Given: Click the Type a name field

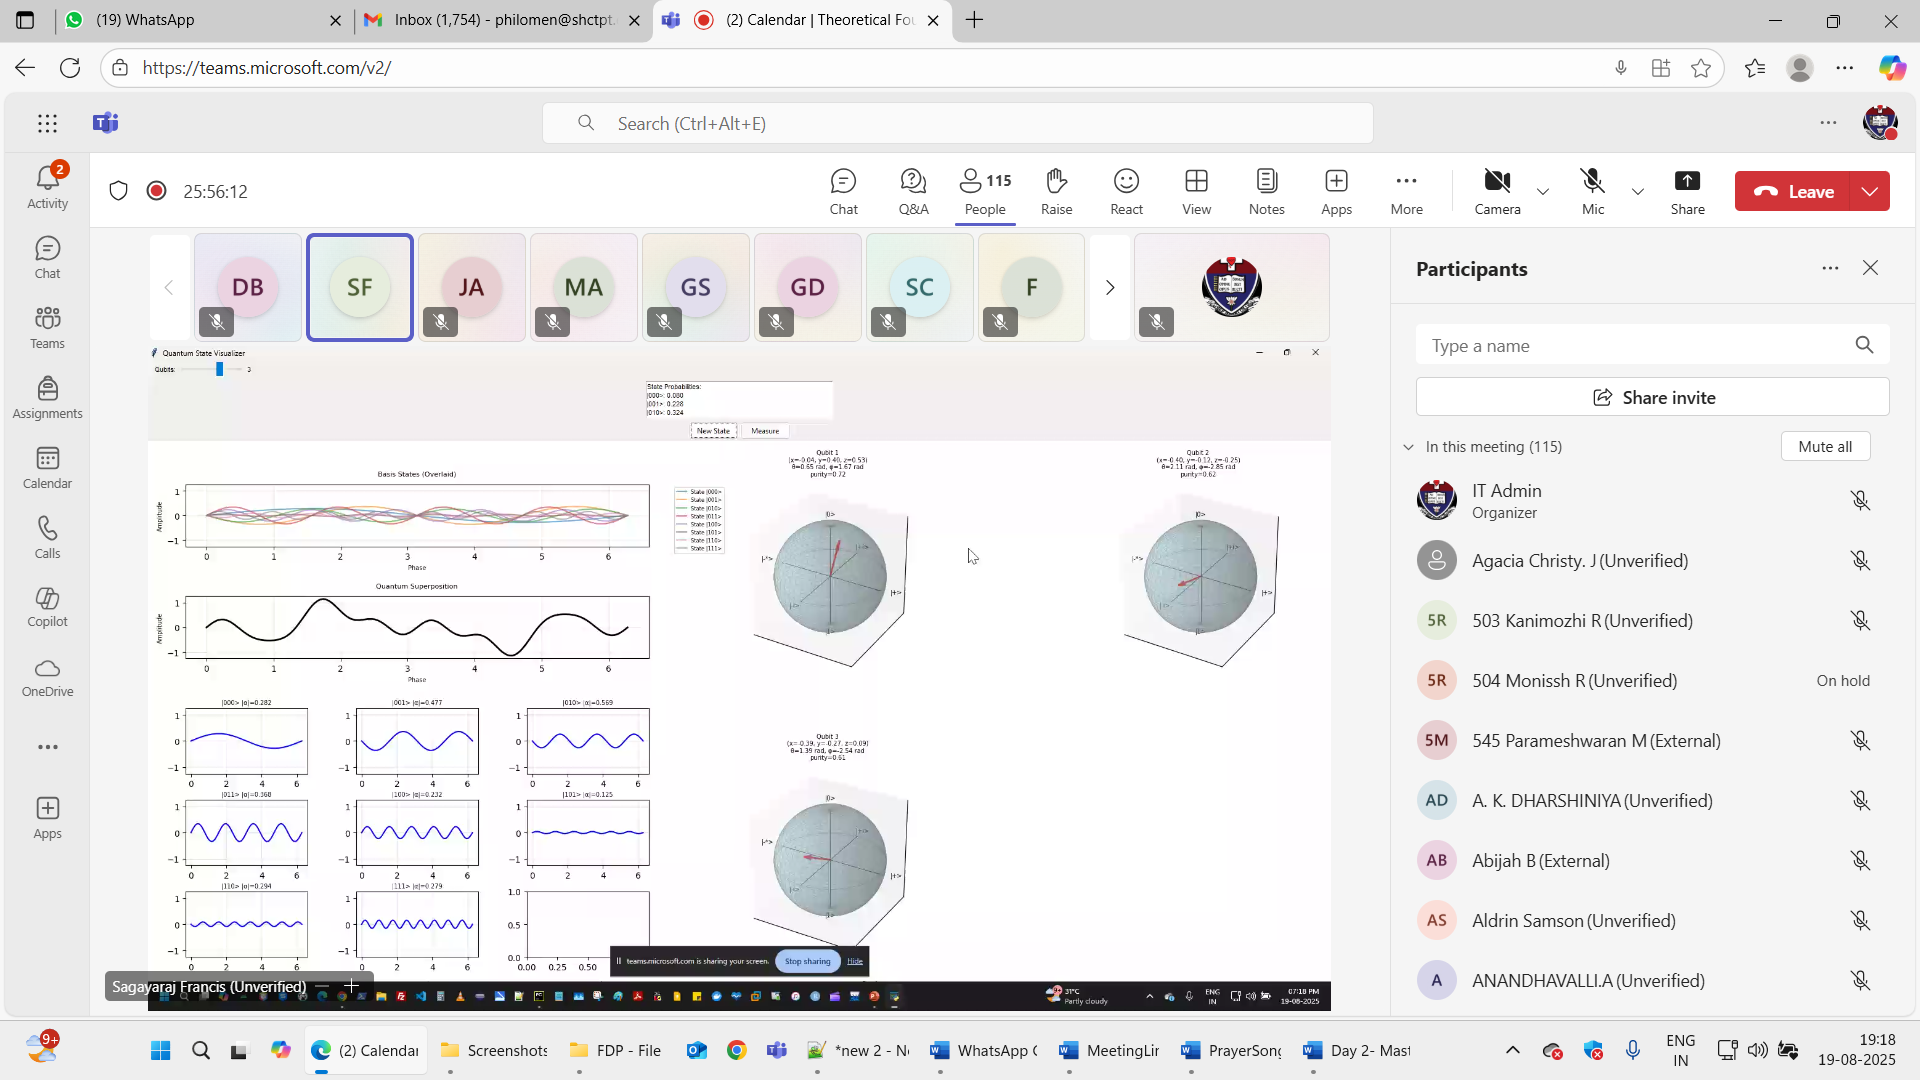Looking at the screenshot, I should tap(1652, 345).
